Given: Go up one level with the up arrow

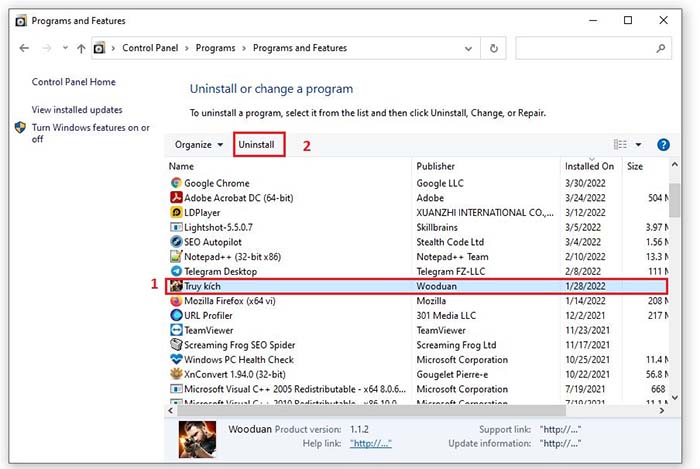Looking at the screenshot, I should pyautogui.click(x=81, y=48).
